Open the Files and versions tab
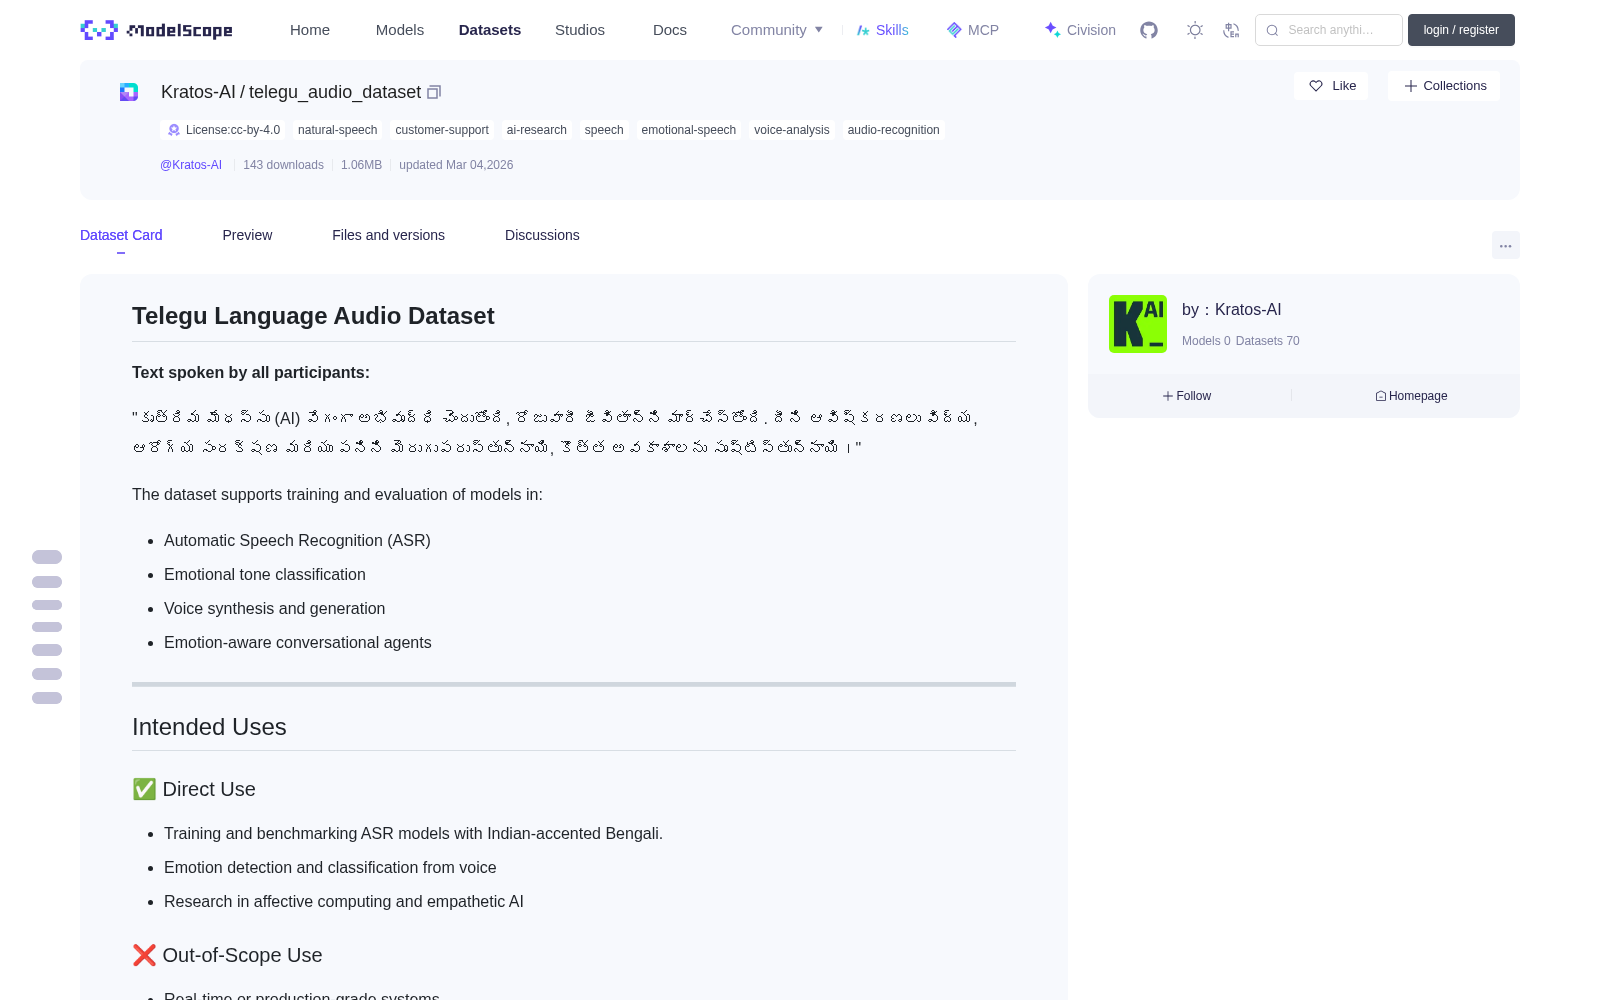 click(388, 235)
